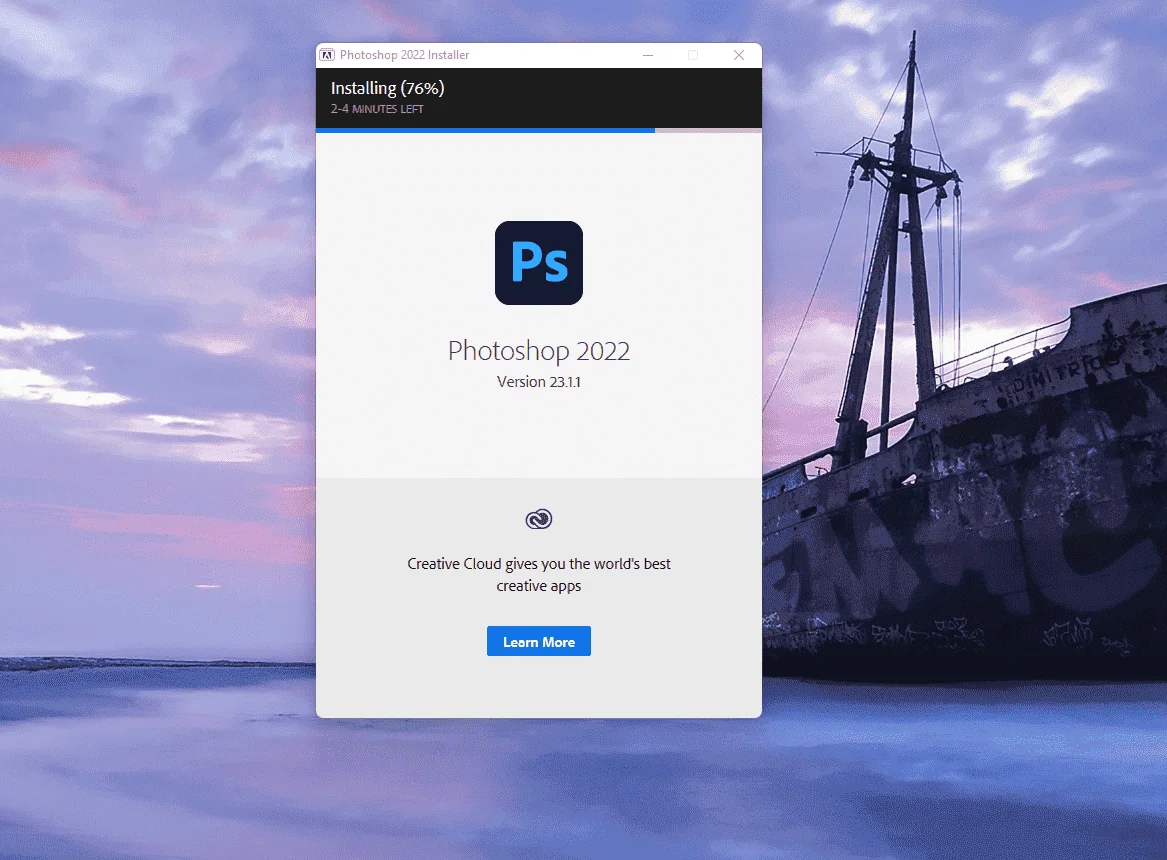This screenshot has width=1167, height=860.
Task: Click the Adobe icon in title bar
Action: (x=327, y=55)
